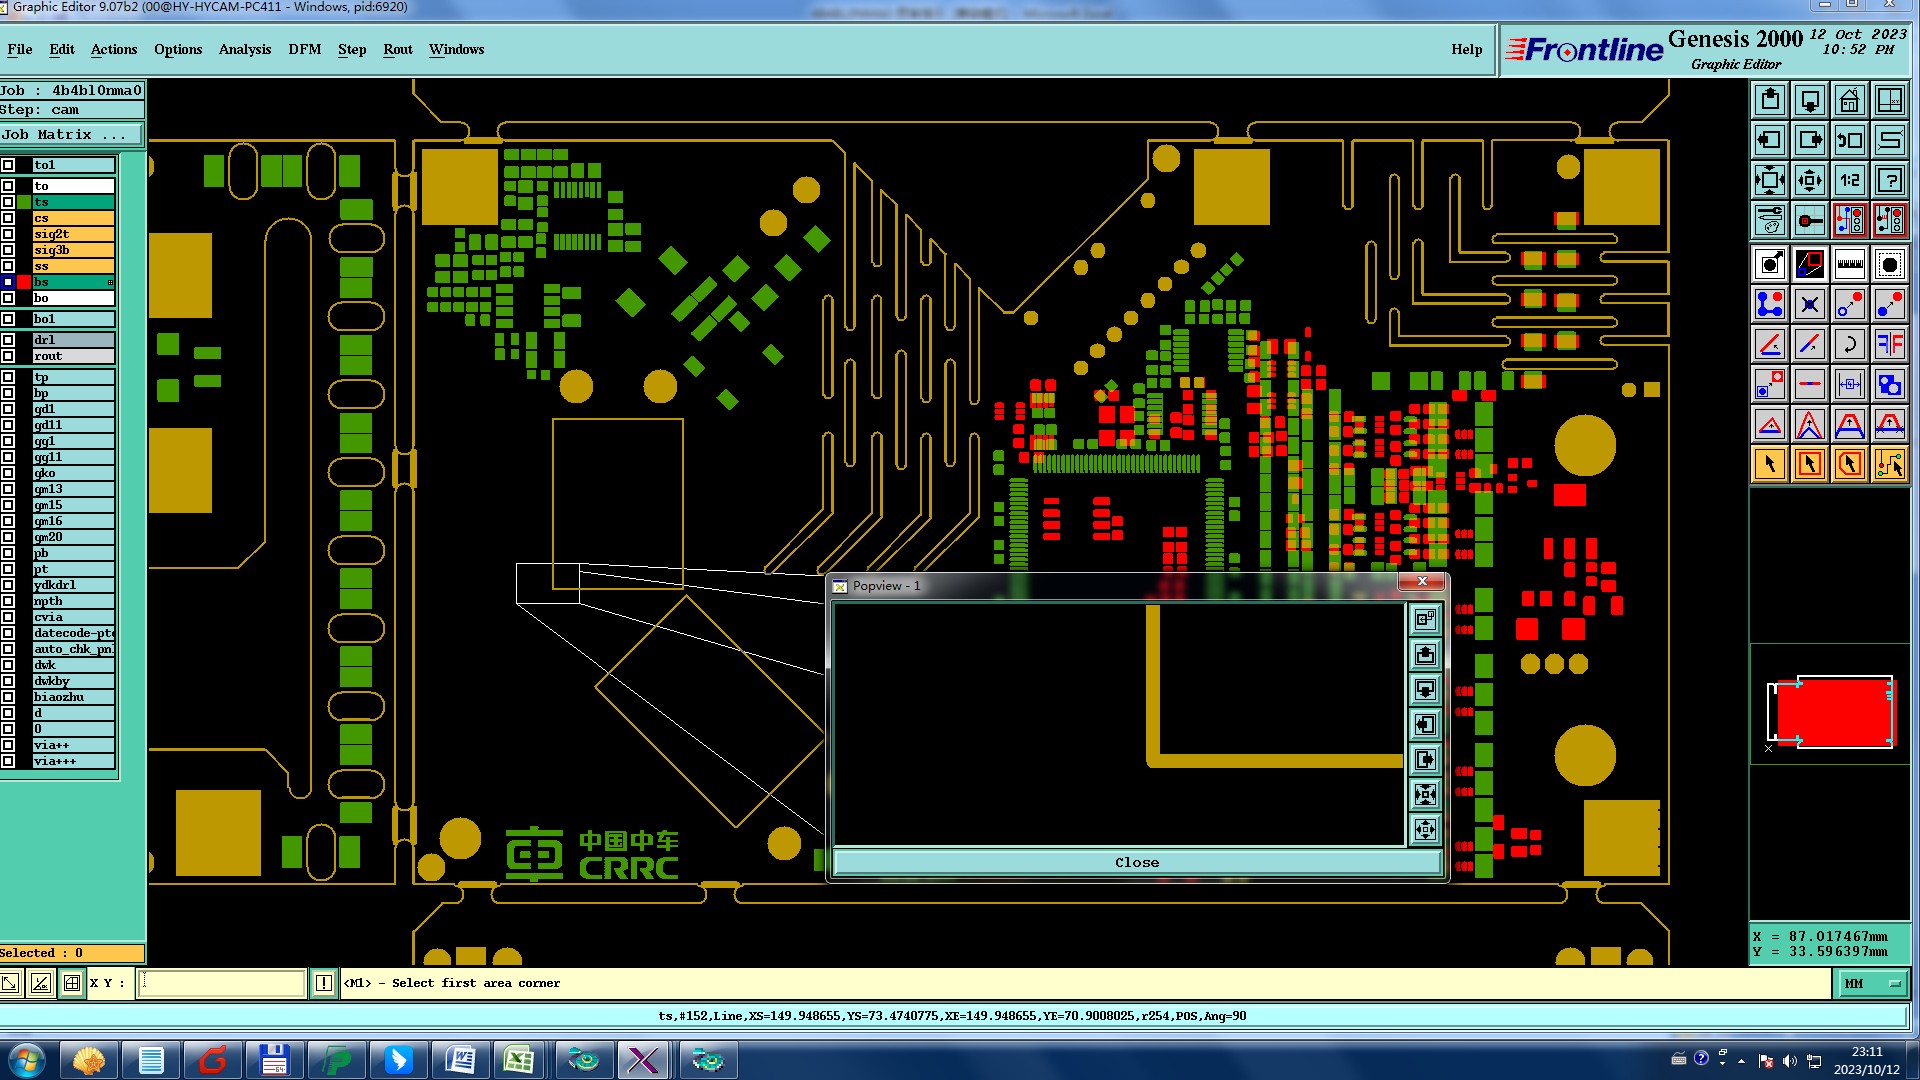Screen dimensions: 1920x1080
Task: Click the 1:2 zoom scale icon
Action: tap(1849, 180)
